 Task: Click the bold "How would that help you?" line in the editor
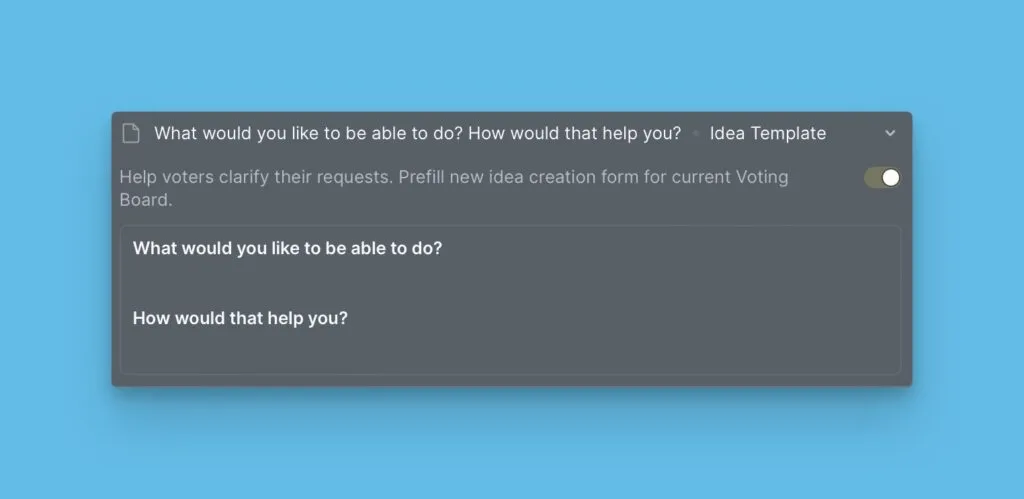[x=240, y=318]
